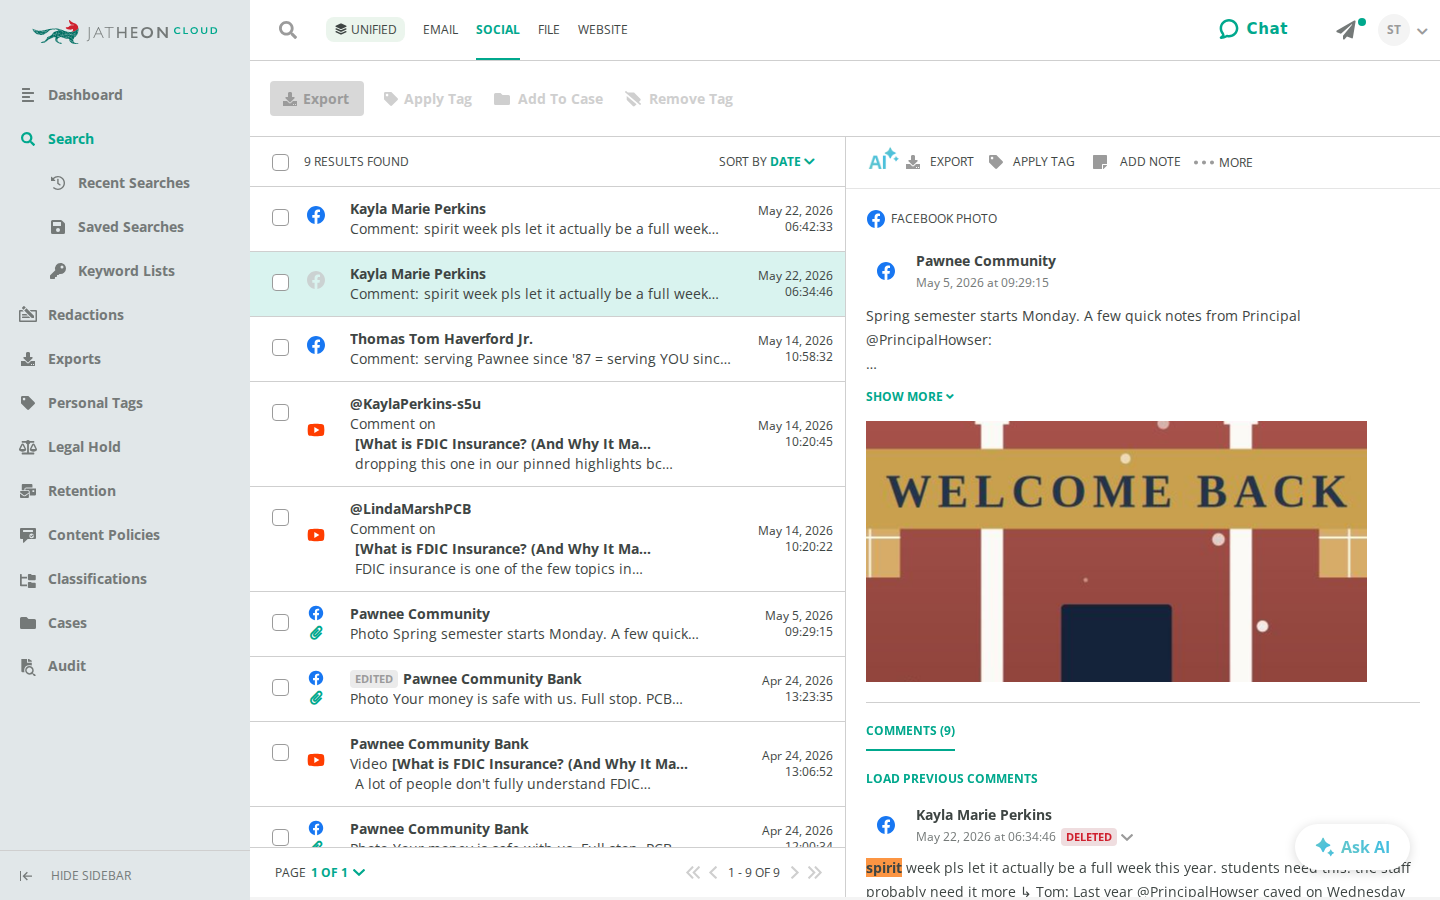Click the search magnifier icon in top bar
1440x900 pixels.
pos(288,30)
